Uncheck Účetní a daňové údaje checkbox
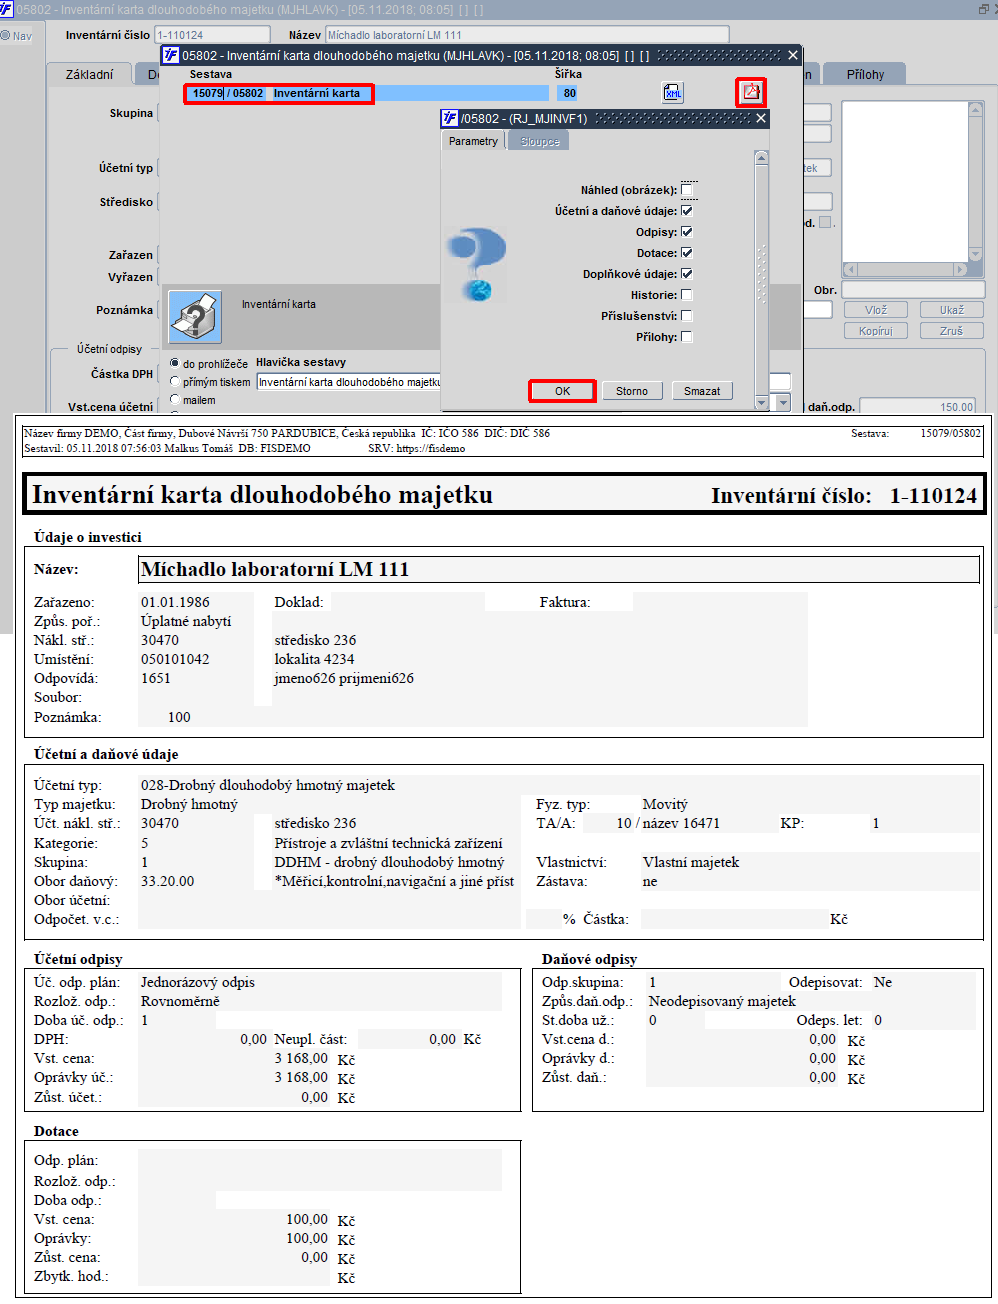Screen dimensions: 998x1304 coord(687,211)
